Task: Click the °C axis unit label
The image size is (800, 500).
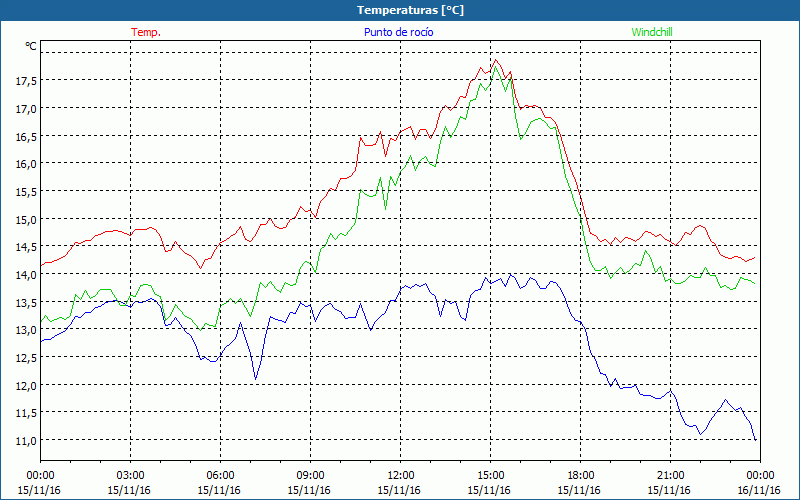Action: tap(31, 46)
